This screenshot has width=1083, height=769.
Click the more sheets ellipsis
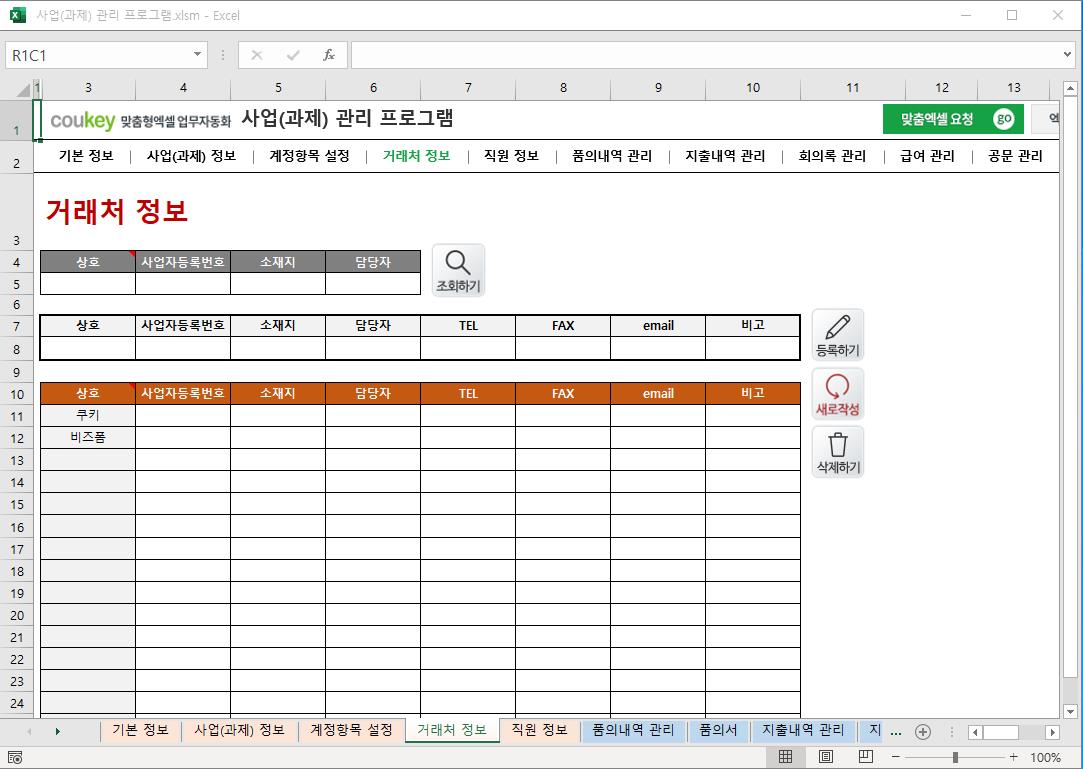click(896, 732)
